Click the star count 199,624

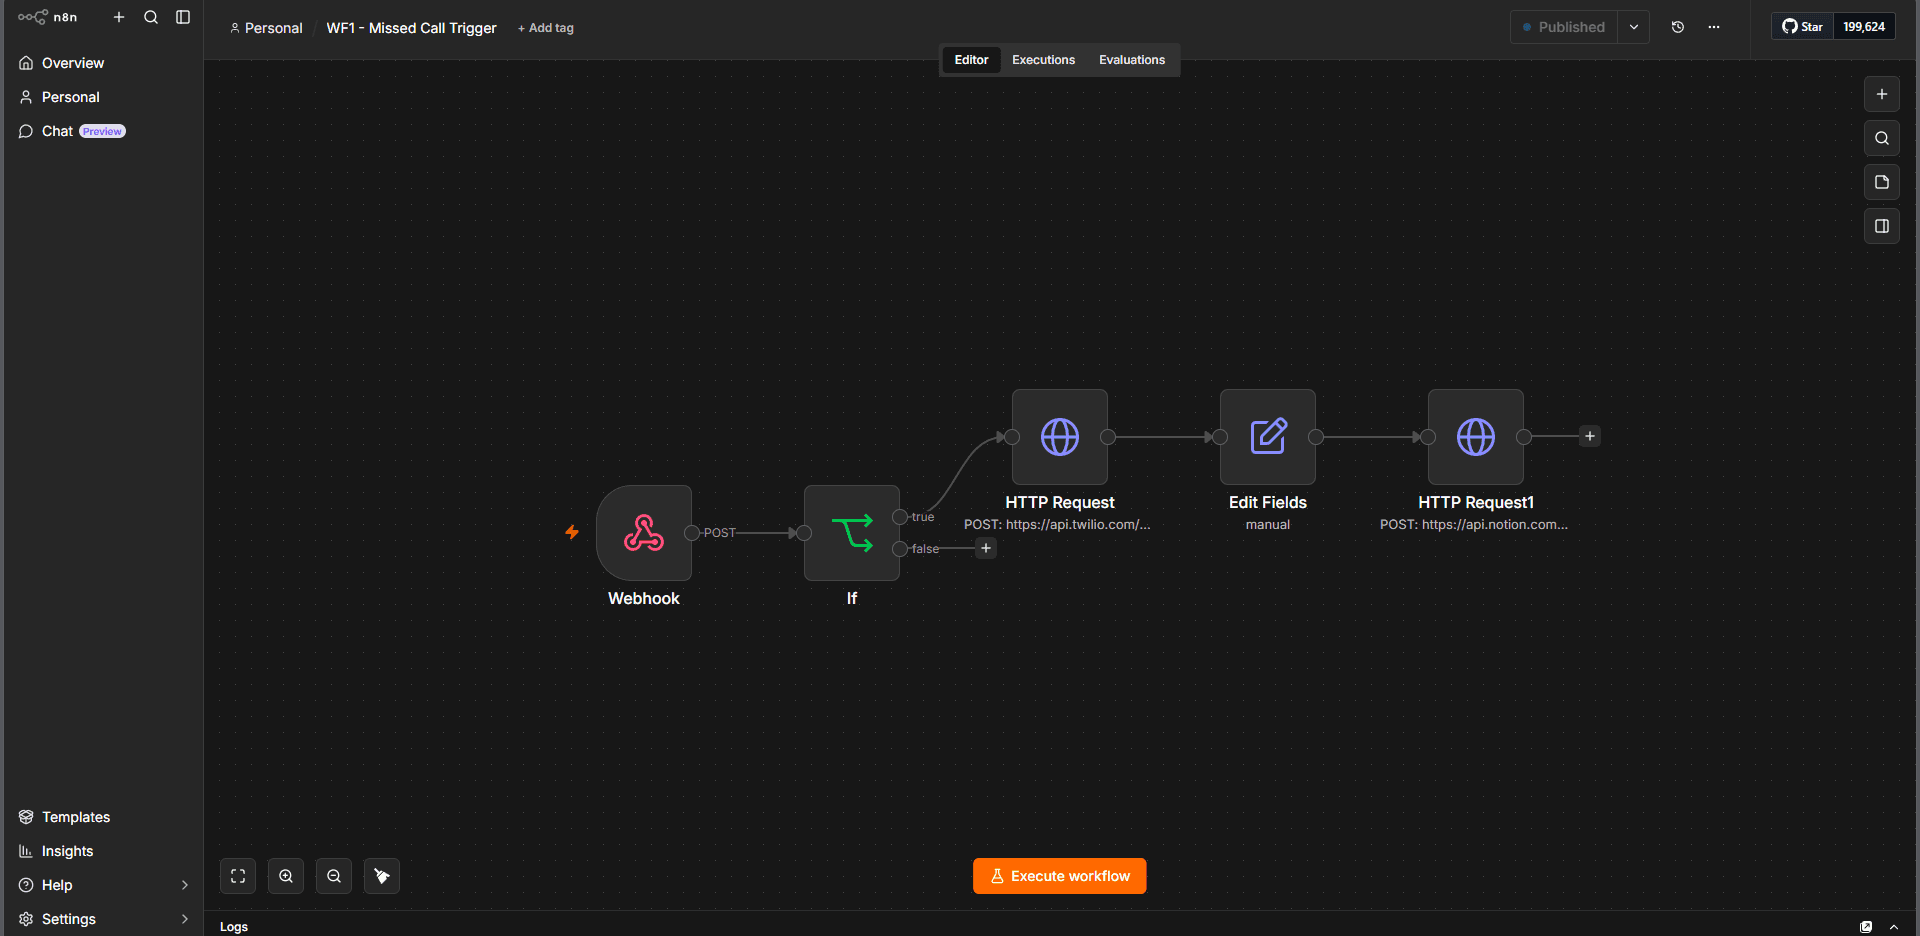[1864, 27]
